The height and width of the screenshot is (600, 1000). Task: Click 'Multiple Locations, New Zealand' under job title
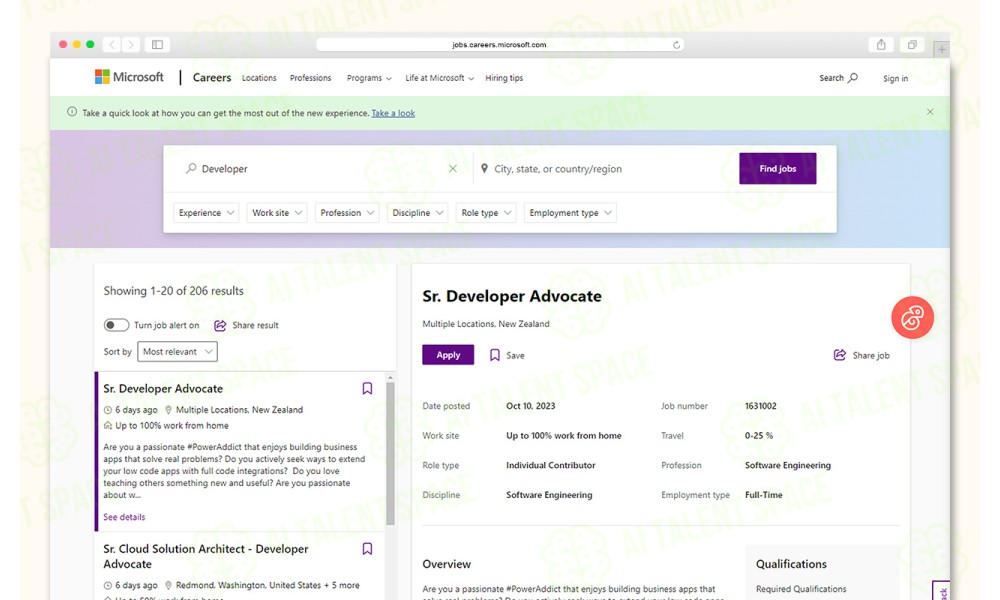486,324
